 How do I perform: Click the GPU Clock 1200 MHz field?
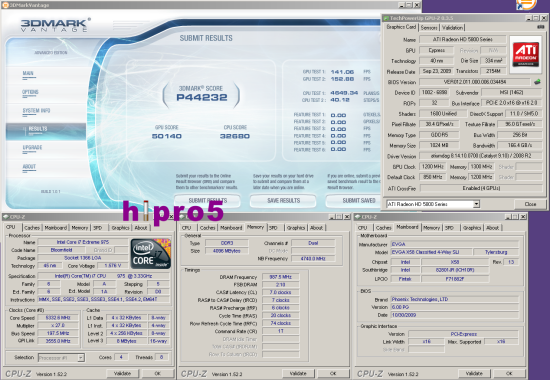(432, 167)
